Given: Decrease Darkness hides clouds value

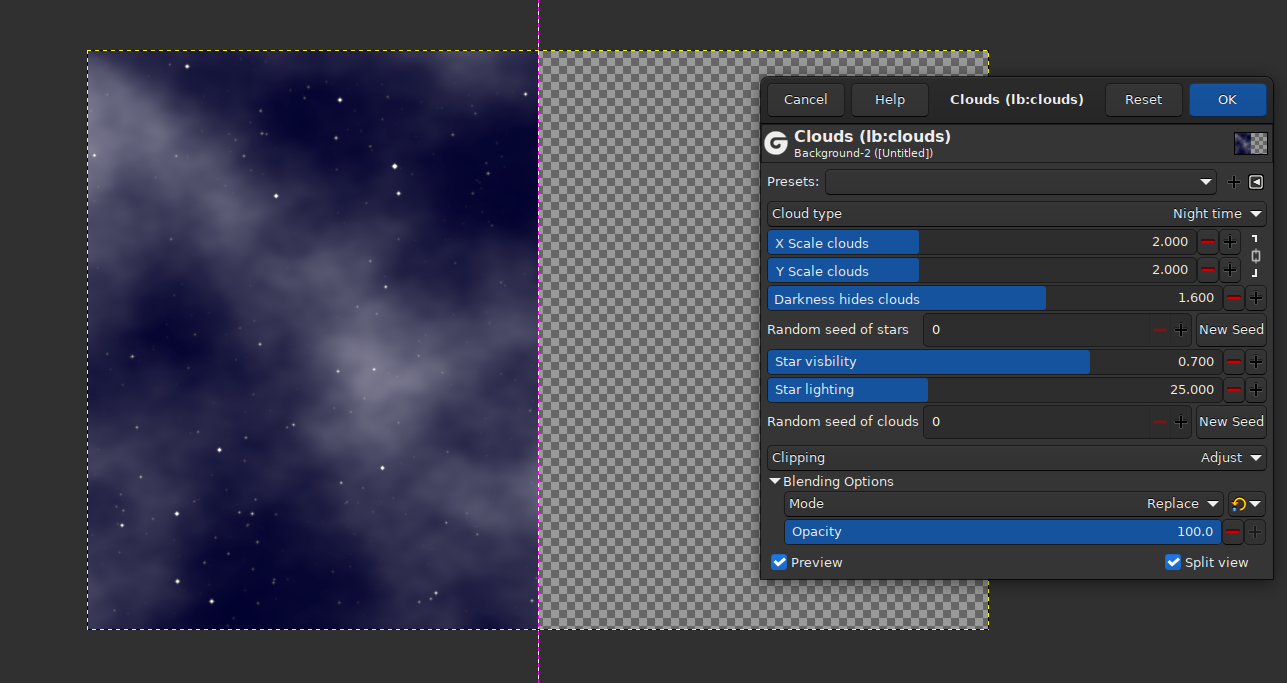Looking at the screenshot, I should click(x=1234, y=298).
